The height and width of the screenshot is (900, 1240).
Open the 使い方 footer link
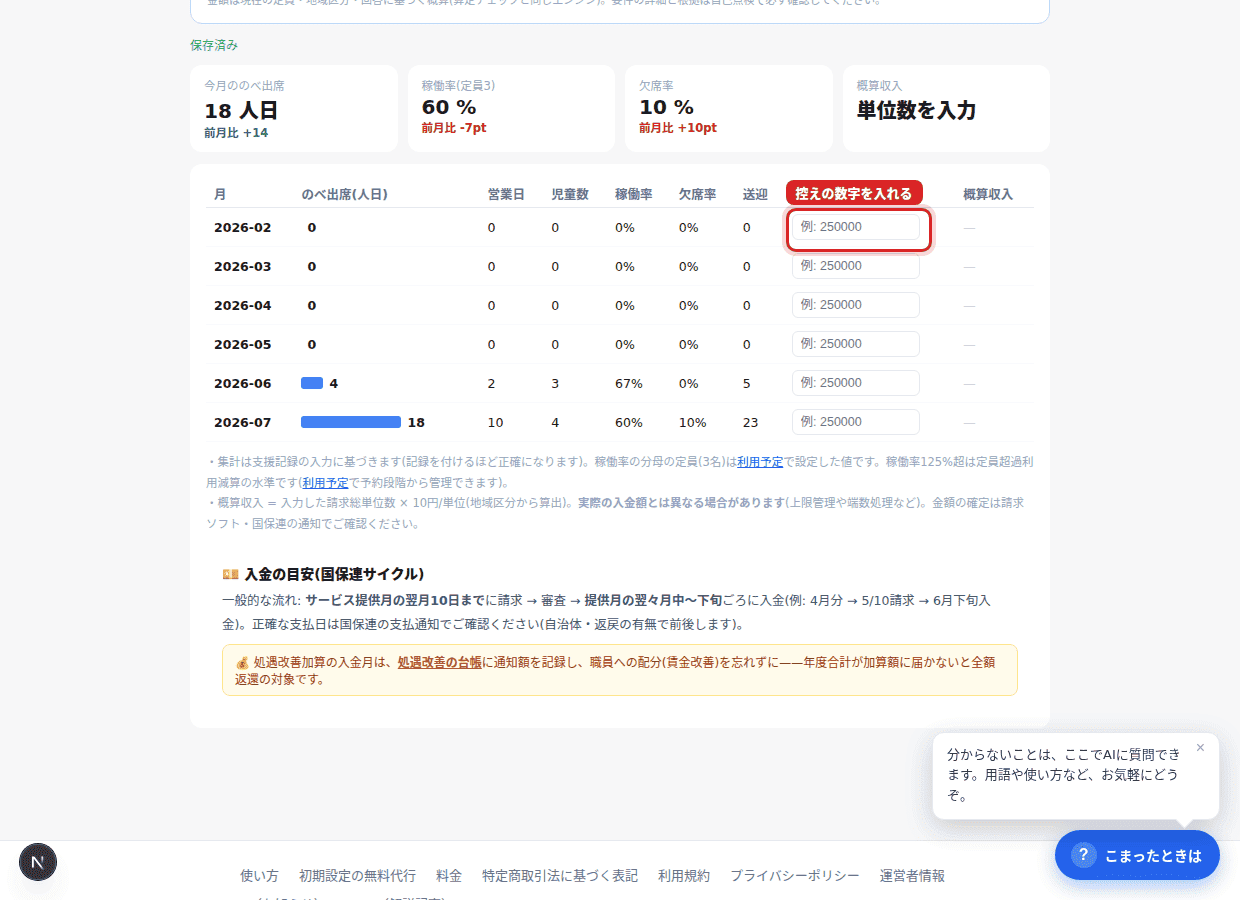(259, 876)
